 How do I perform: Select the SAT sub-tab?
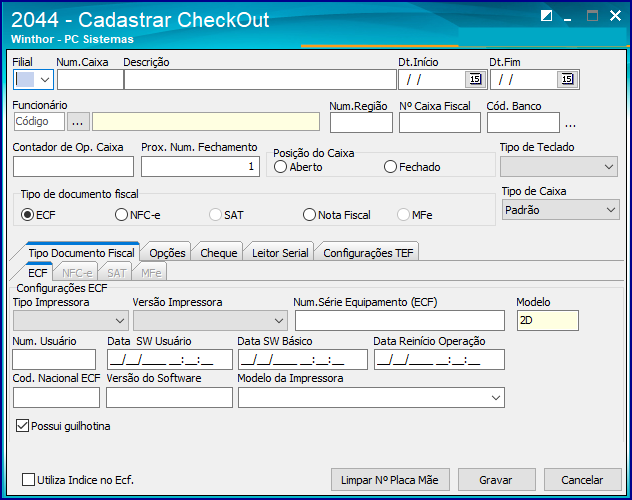click(116, 273)
